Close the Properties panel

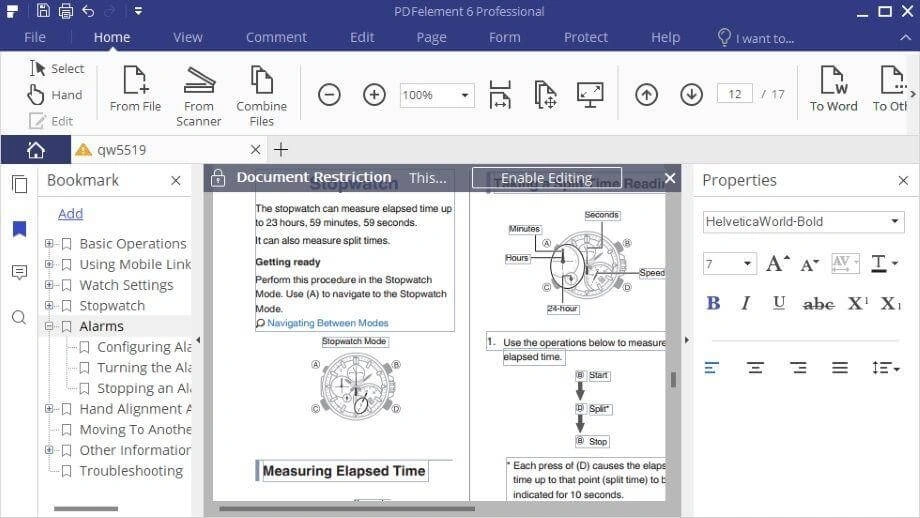[x=903, y=181]
